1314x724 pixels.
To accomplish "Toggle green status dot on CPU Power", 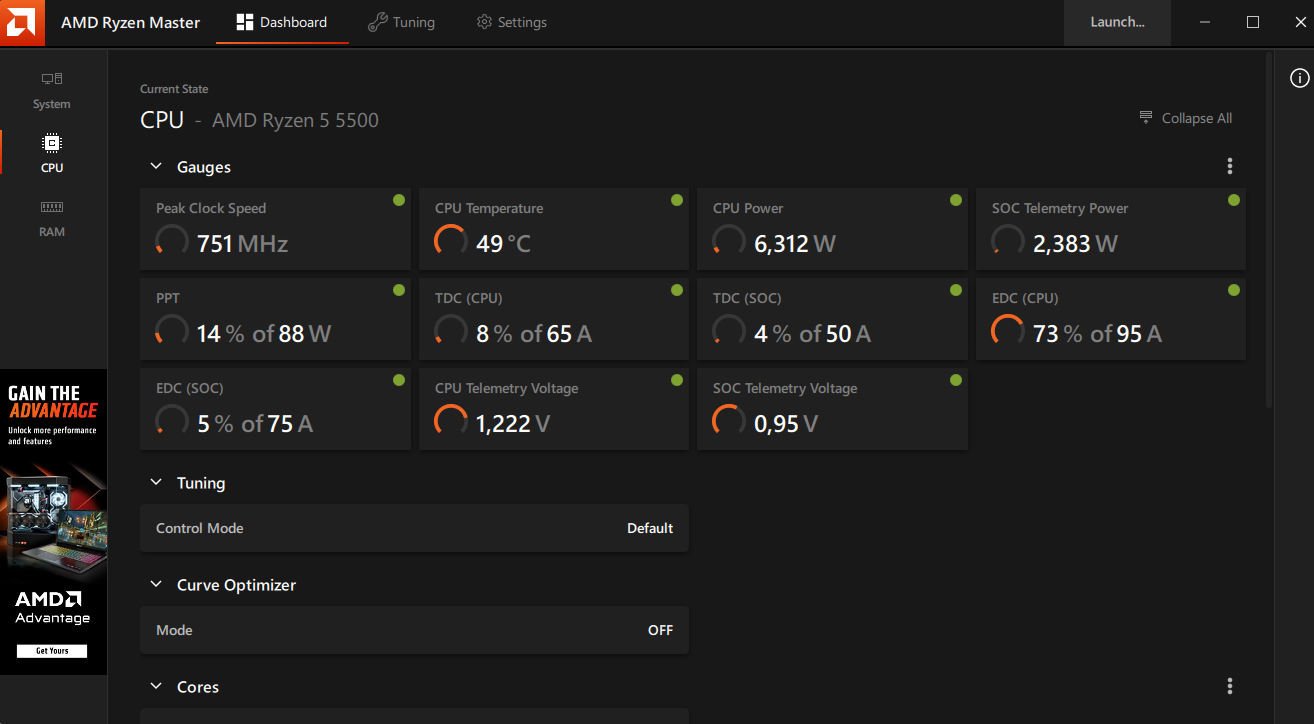I will [x=956, y=200].
